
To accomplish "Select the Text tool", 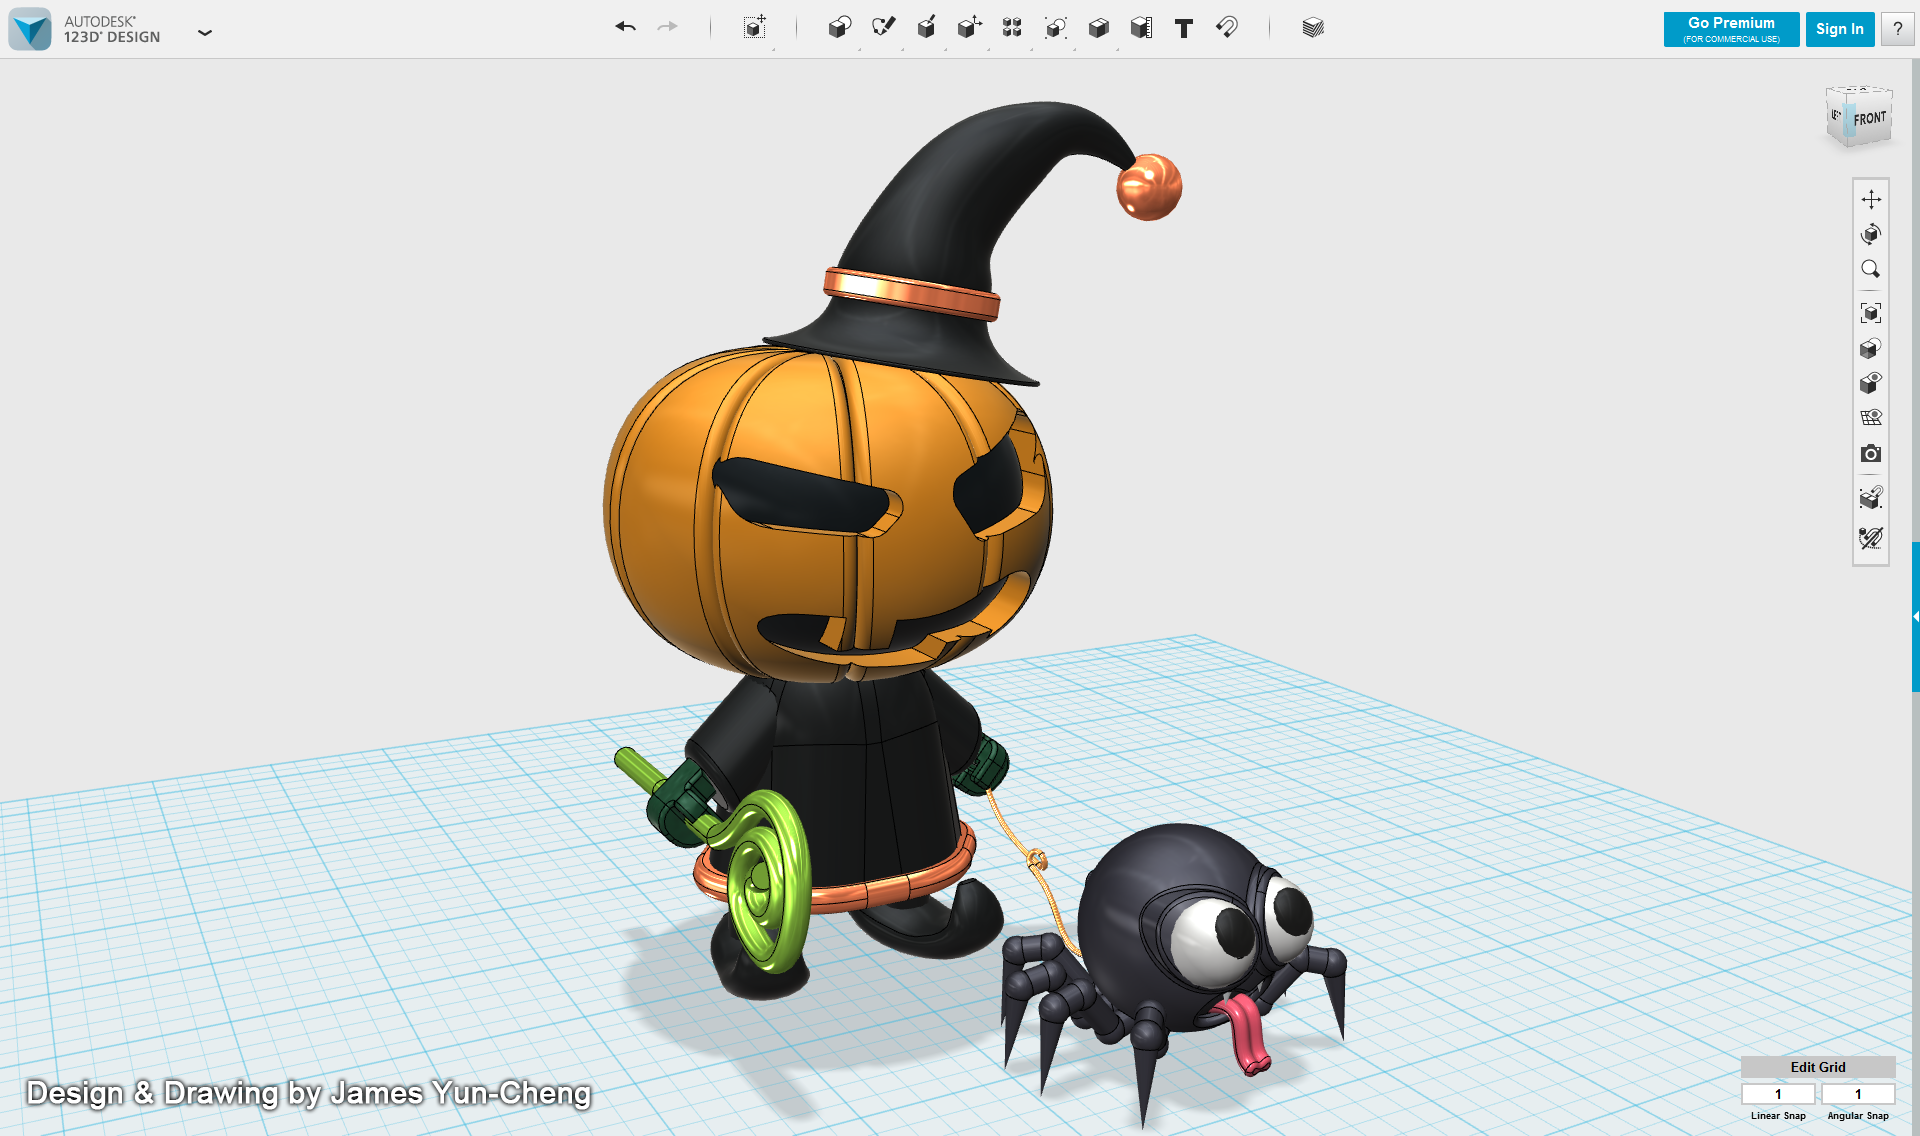I will (1184, 28).
